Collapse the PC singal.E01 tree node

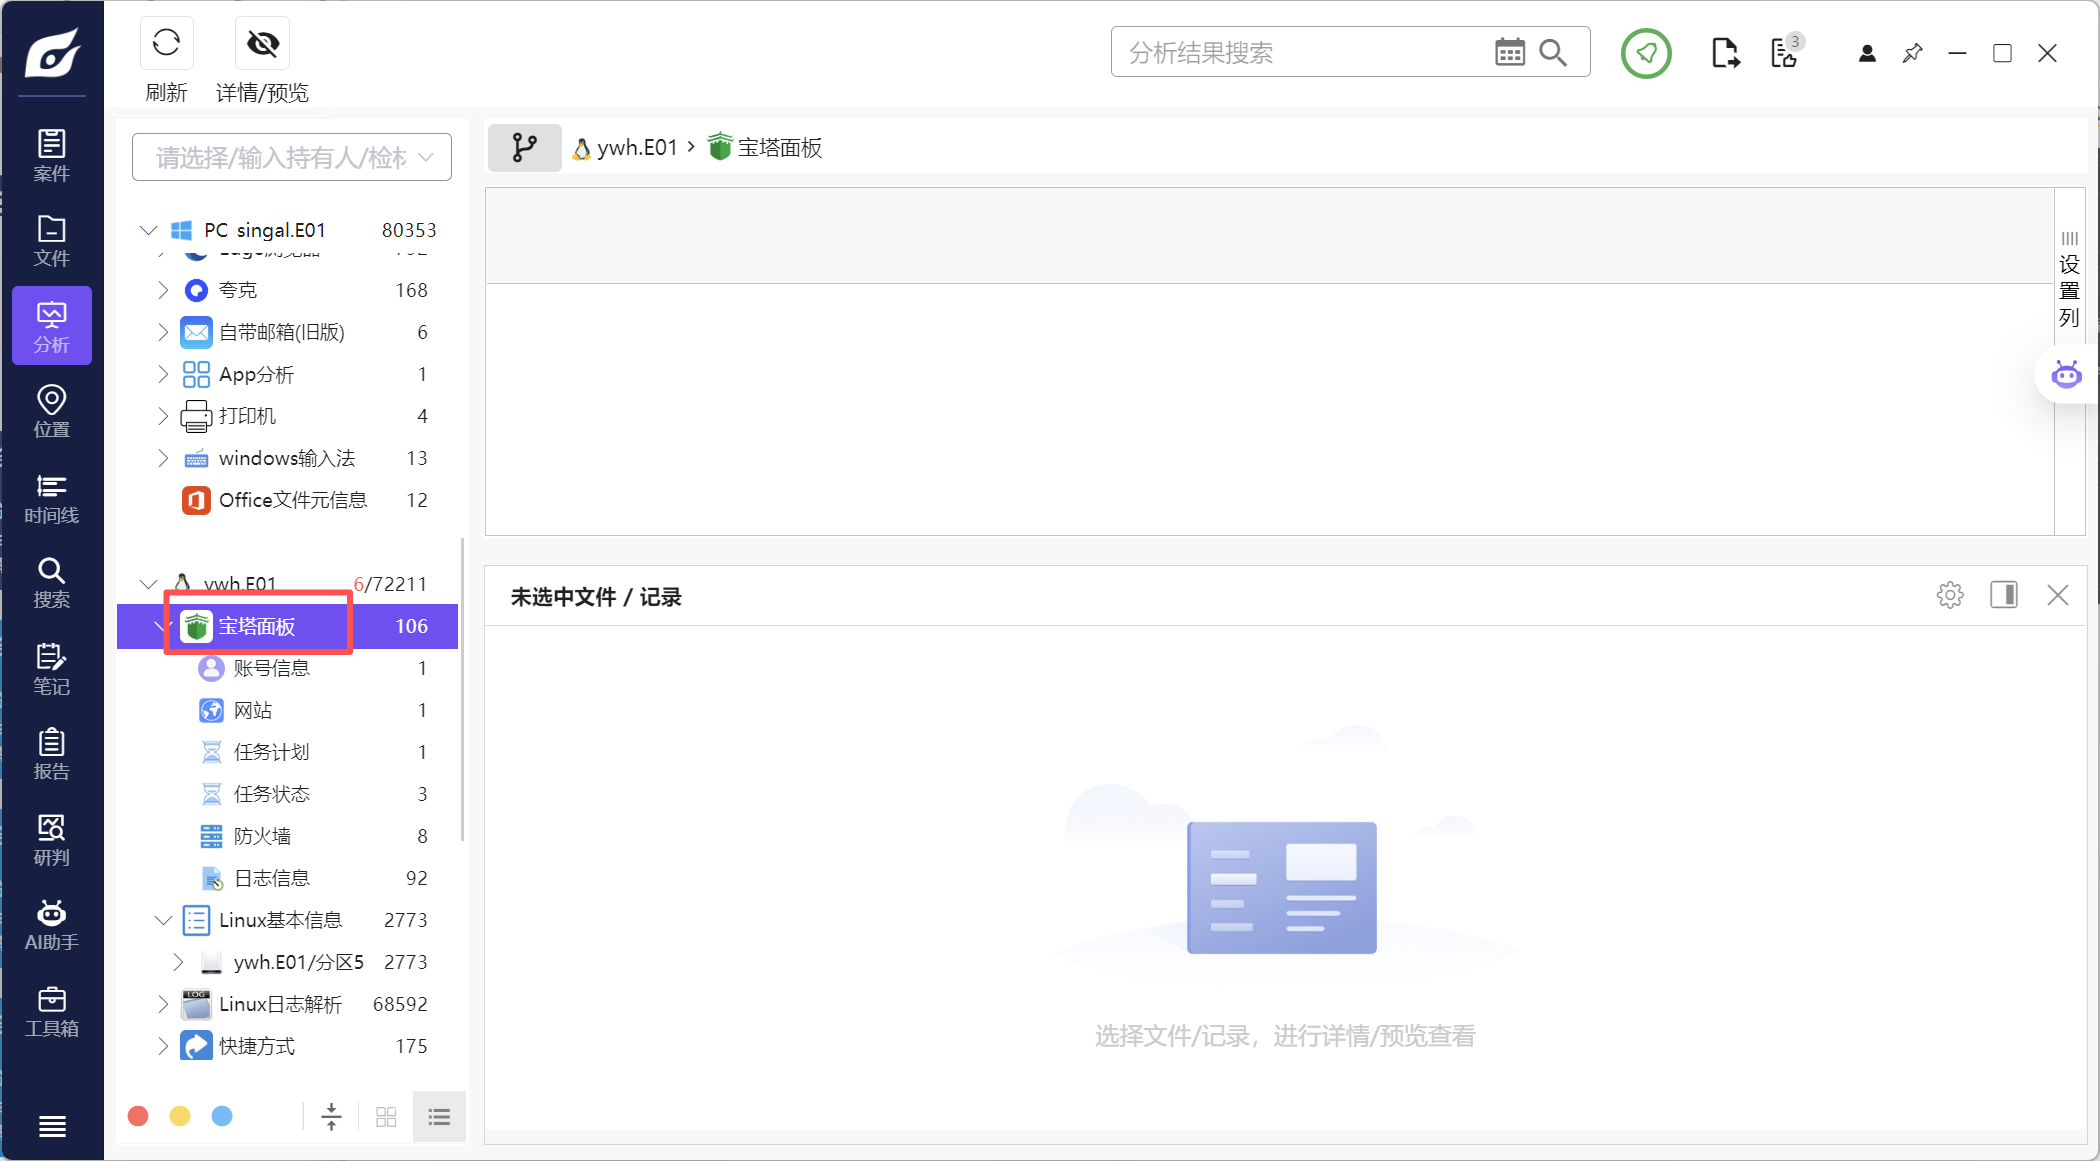point(149,230)
